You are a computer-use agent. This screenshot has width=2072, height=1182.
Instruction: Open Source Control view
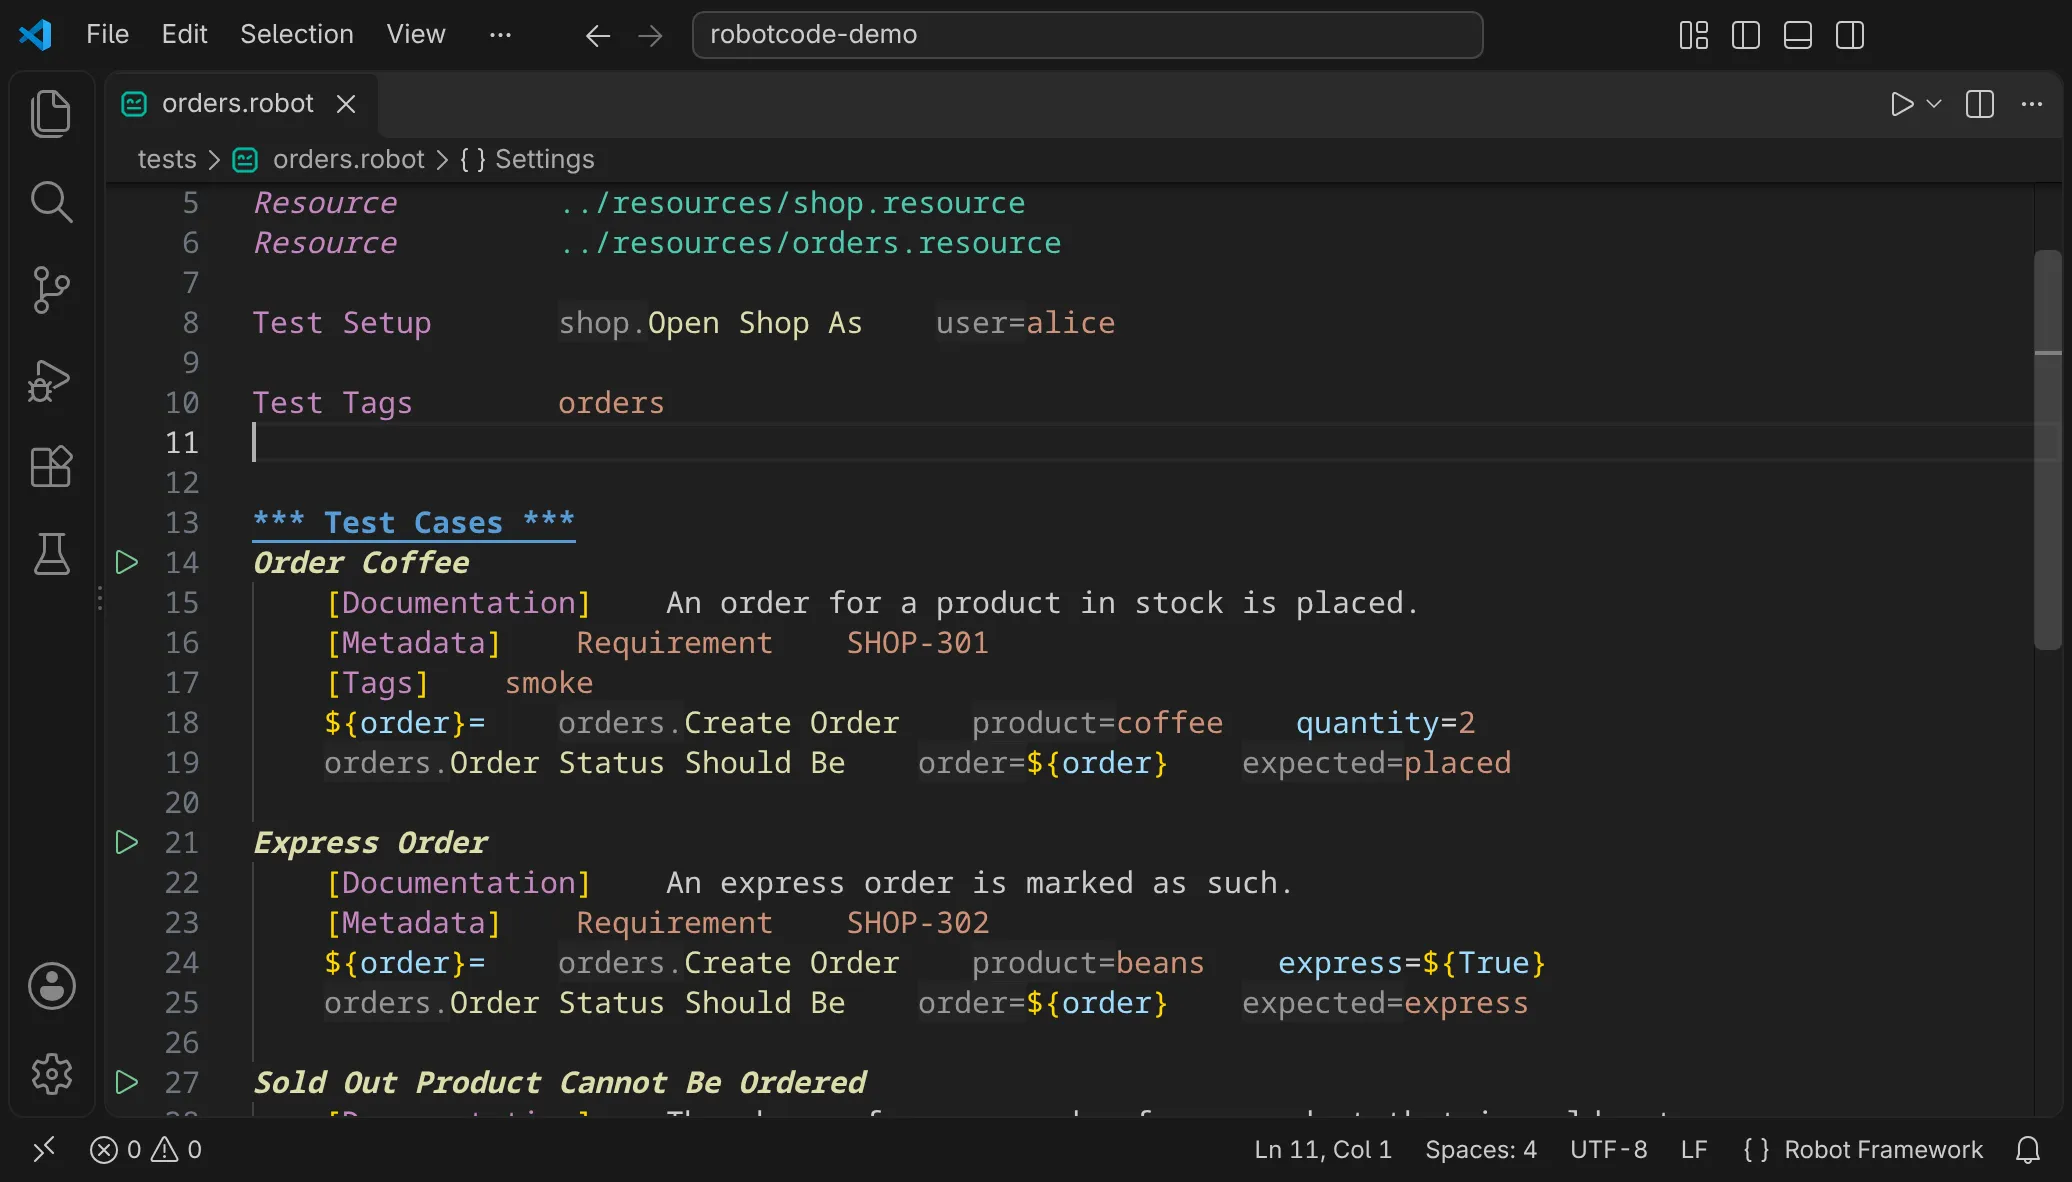(51, 290)
